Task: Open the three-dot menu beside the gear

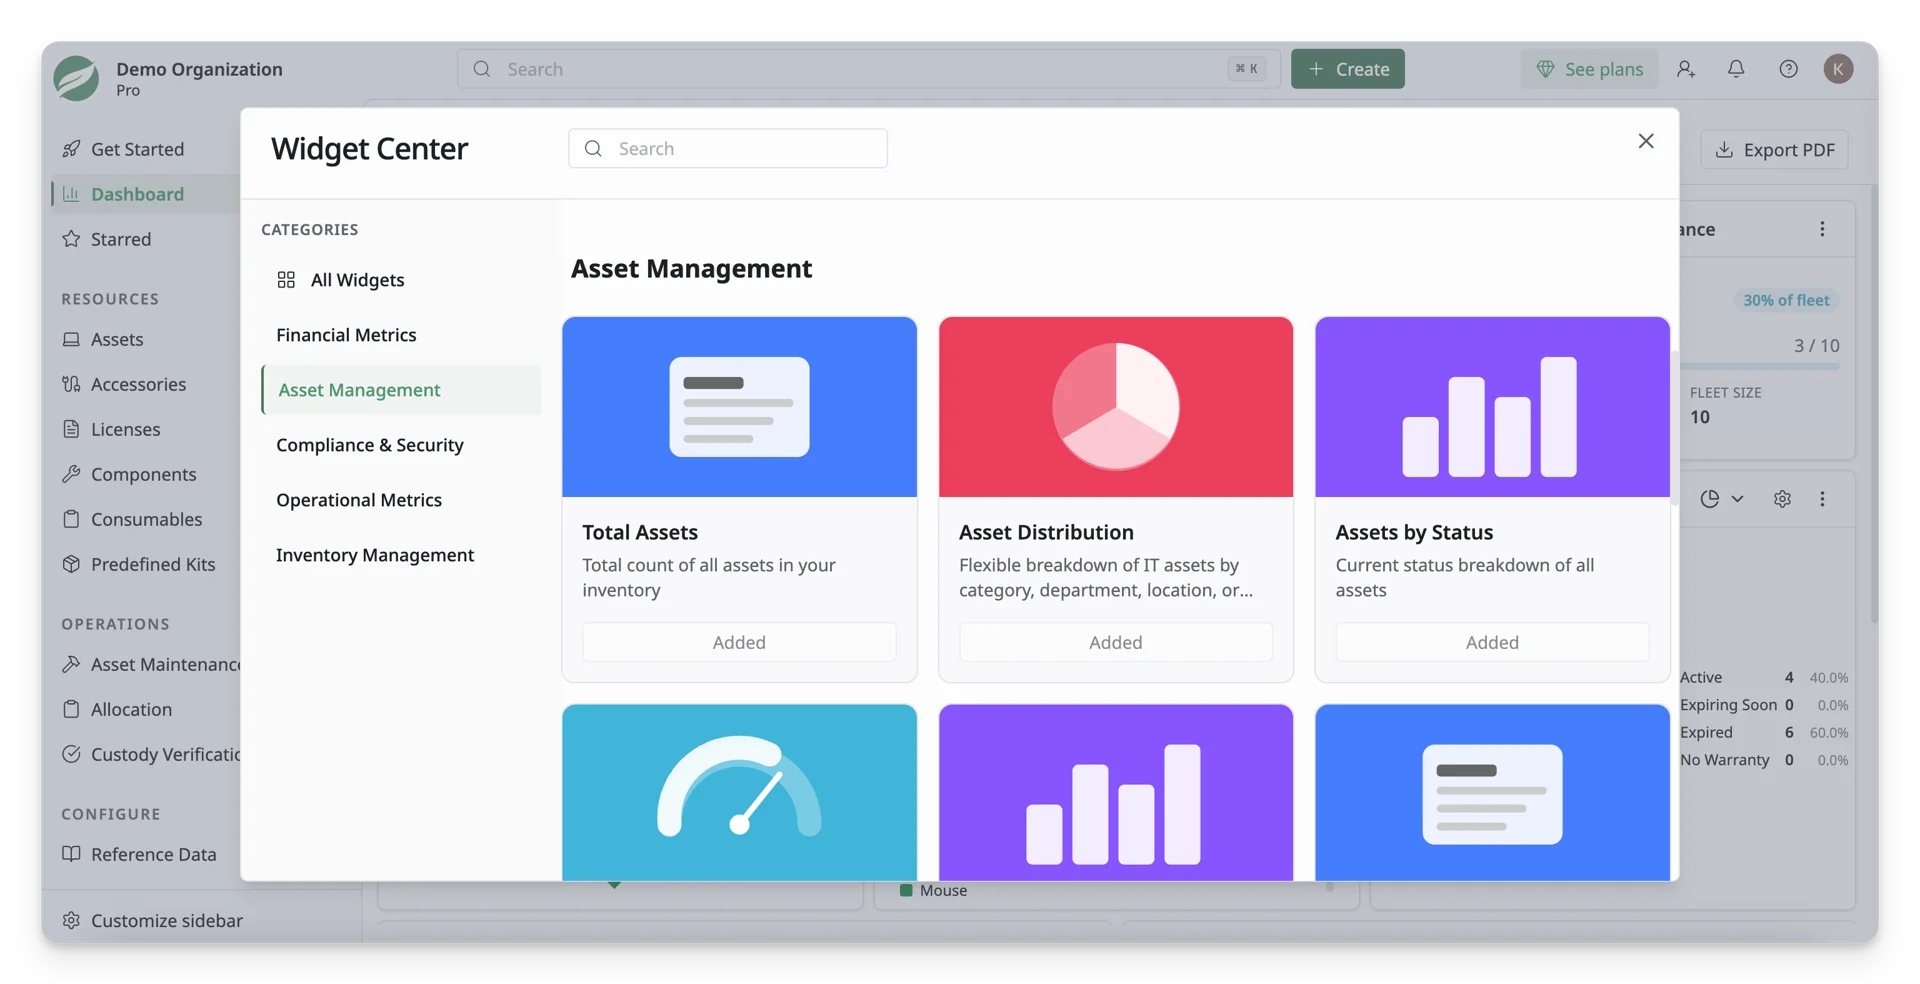Action: point(1822,499)
